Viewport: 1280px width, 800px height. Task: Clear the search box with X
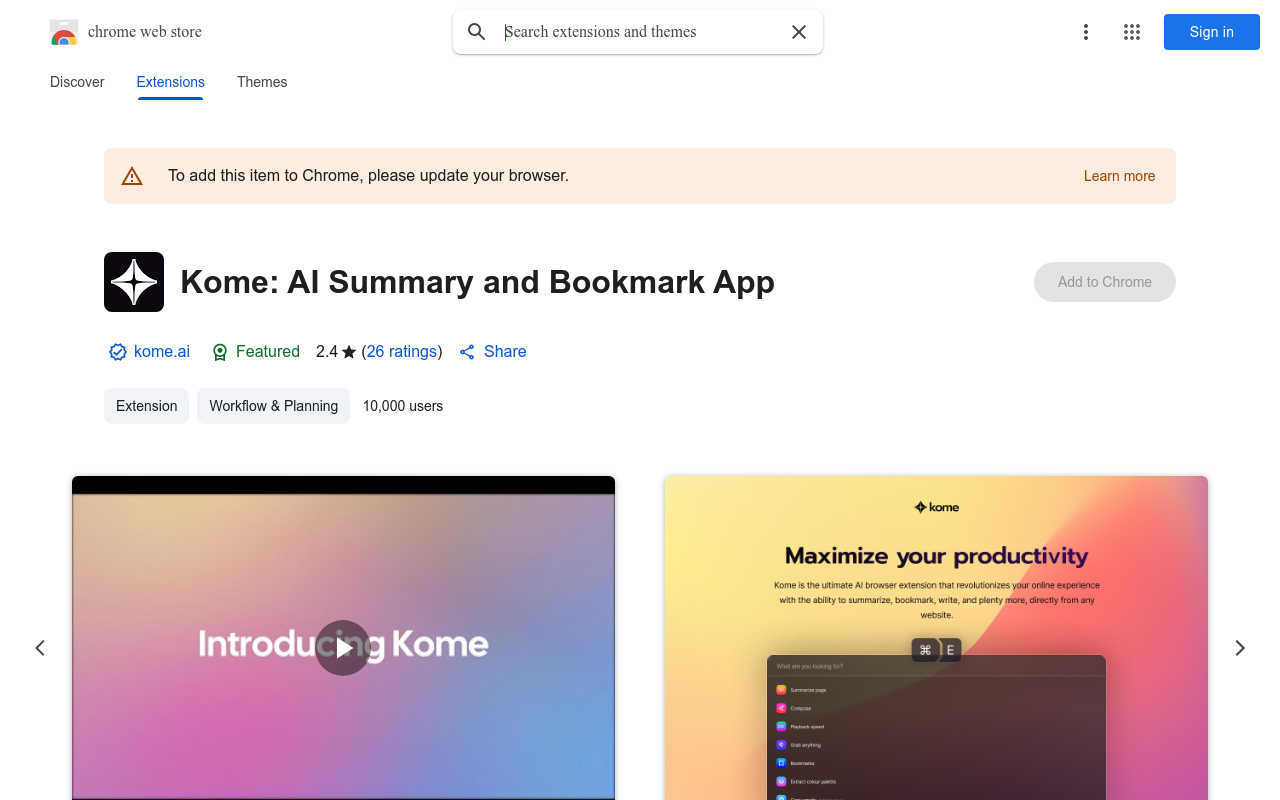tap(799, 32)
